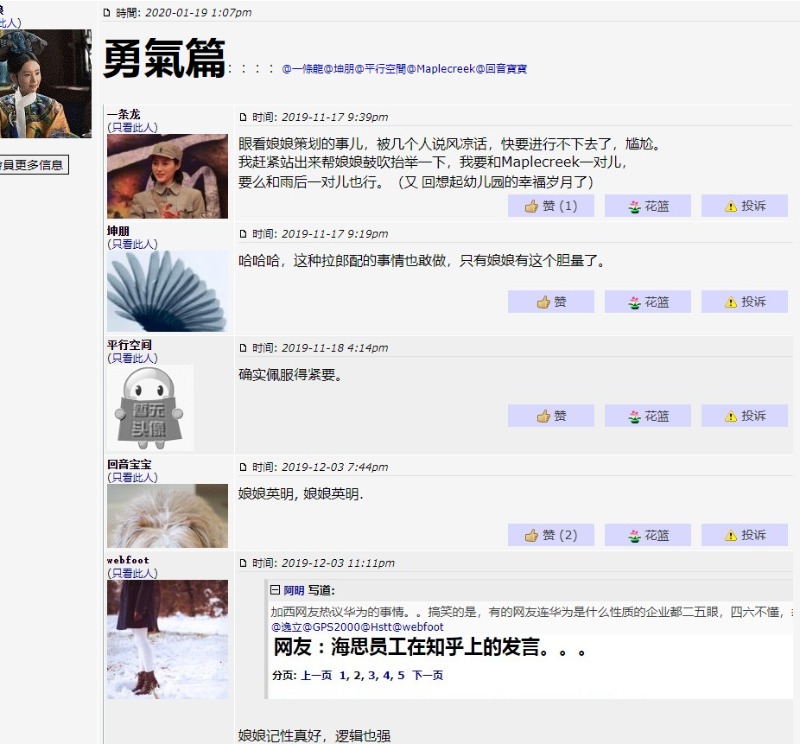Click timestamp 2019-12-03 11:11pm
Image resolution: width=800 pixels, height=744 pixels.
[338, 563]
